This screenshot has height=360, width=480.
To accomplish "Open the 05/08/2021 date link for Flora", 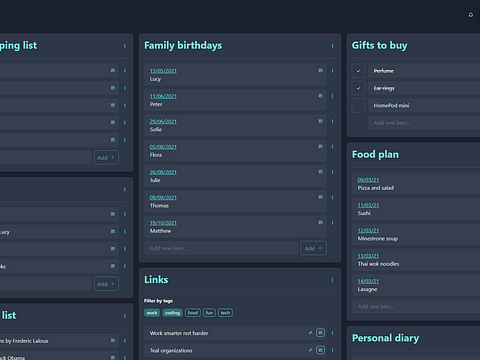I will point(163,147).
